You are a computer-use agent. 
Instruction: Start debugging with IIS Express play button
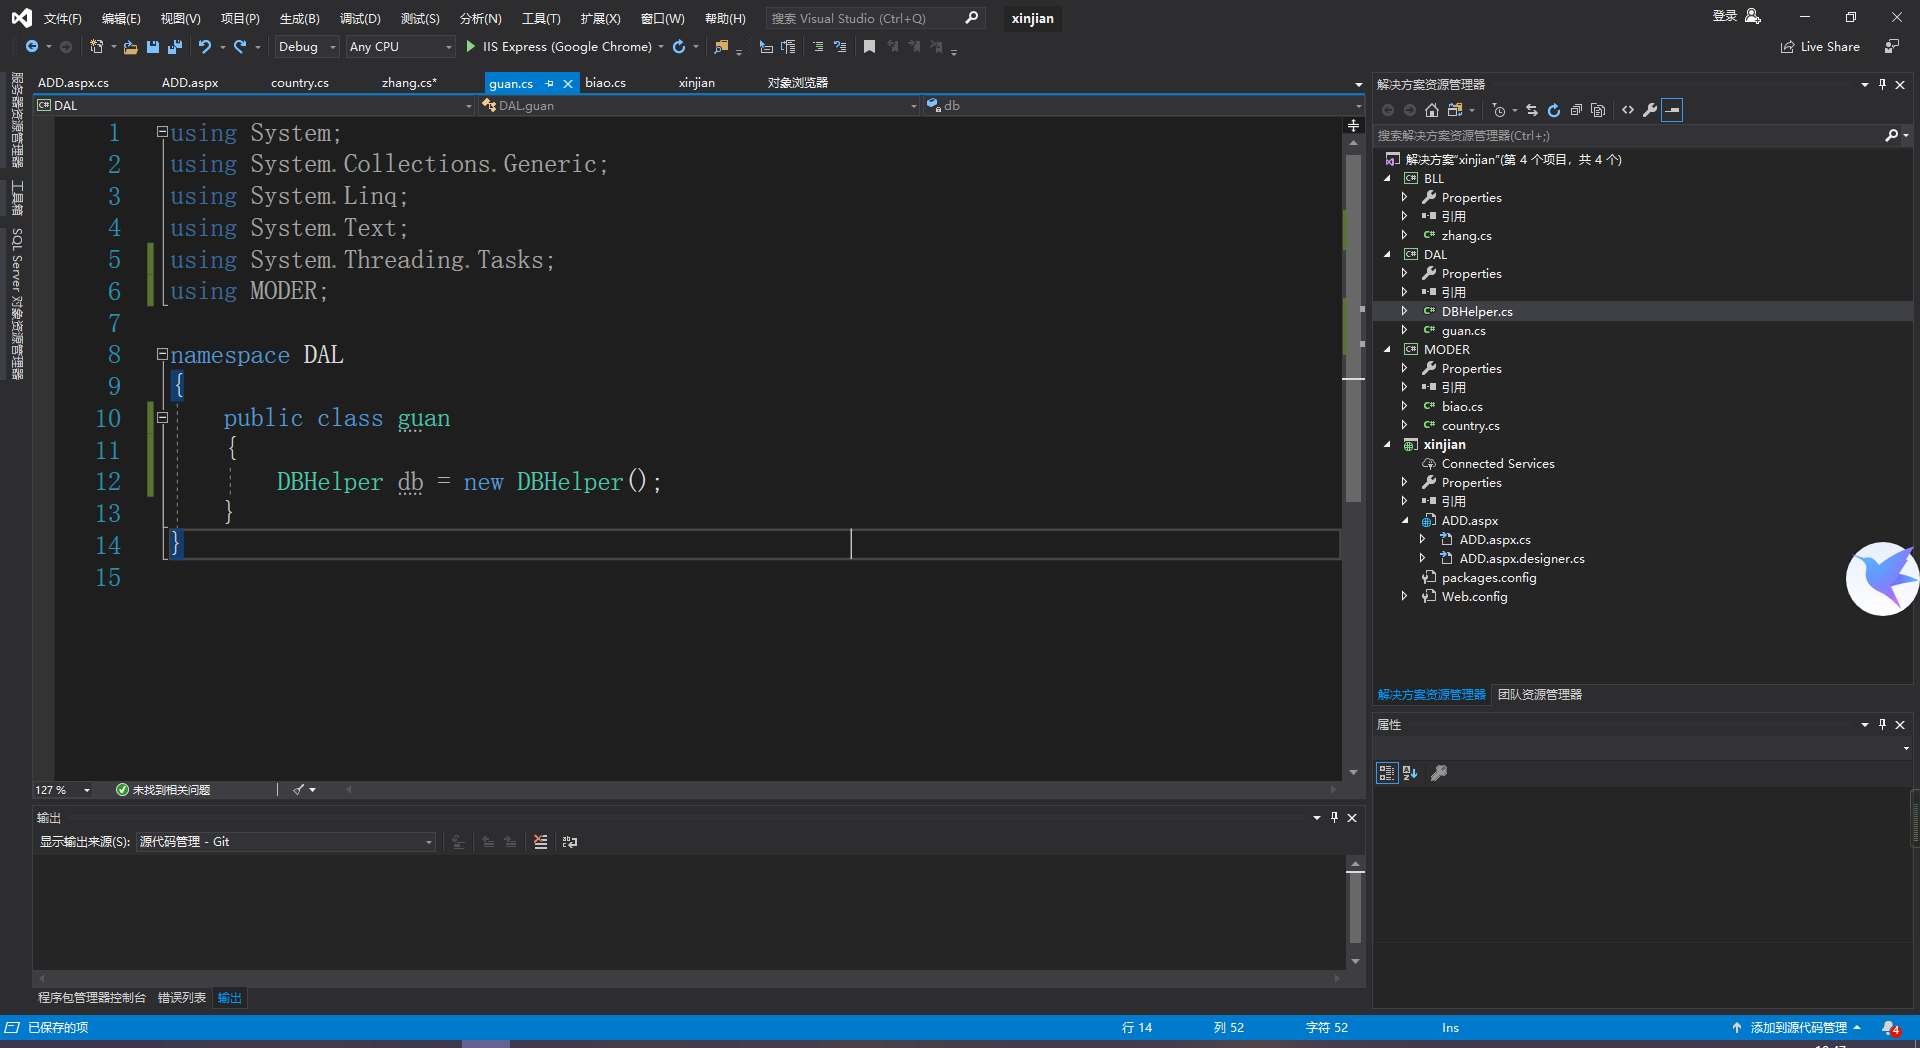[471, 47]
